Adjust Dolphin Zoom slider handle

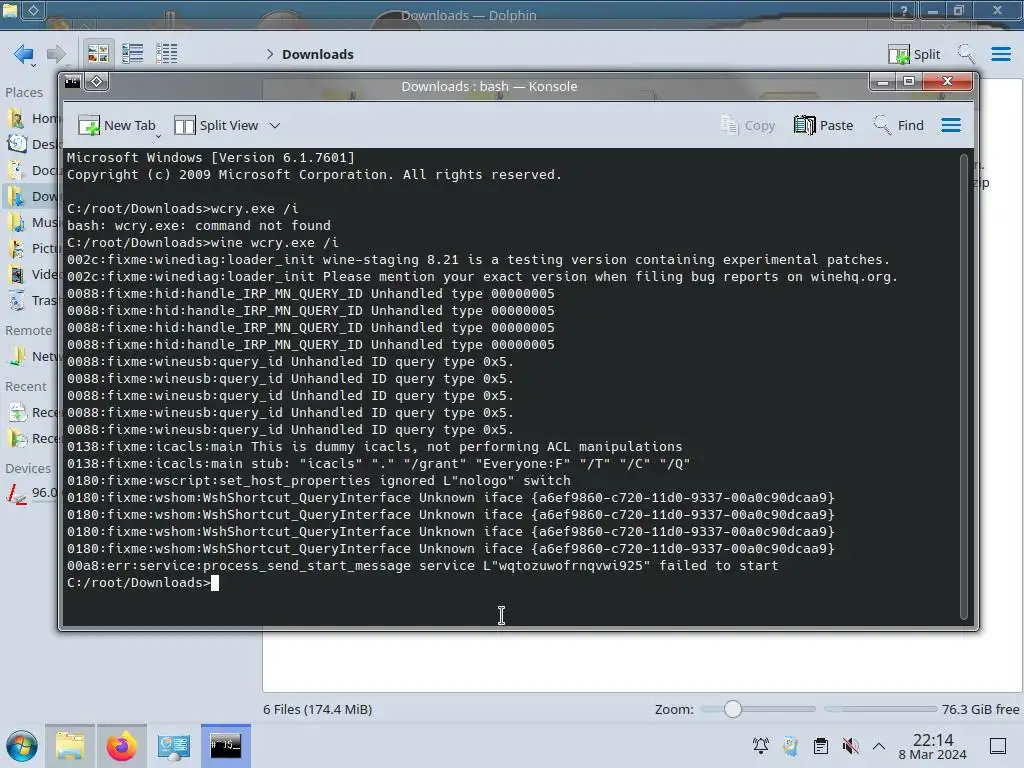(733, 709)
